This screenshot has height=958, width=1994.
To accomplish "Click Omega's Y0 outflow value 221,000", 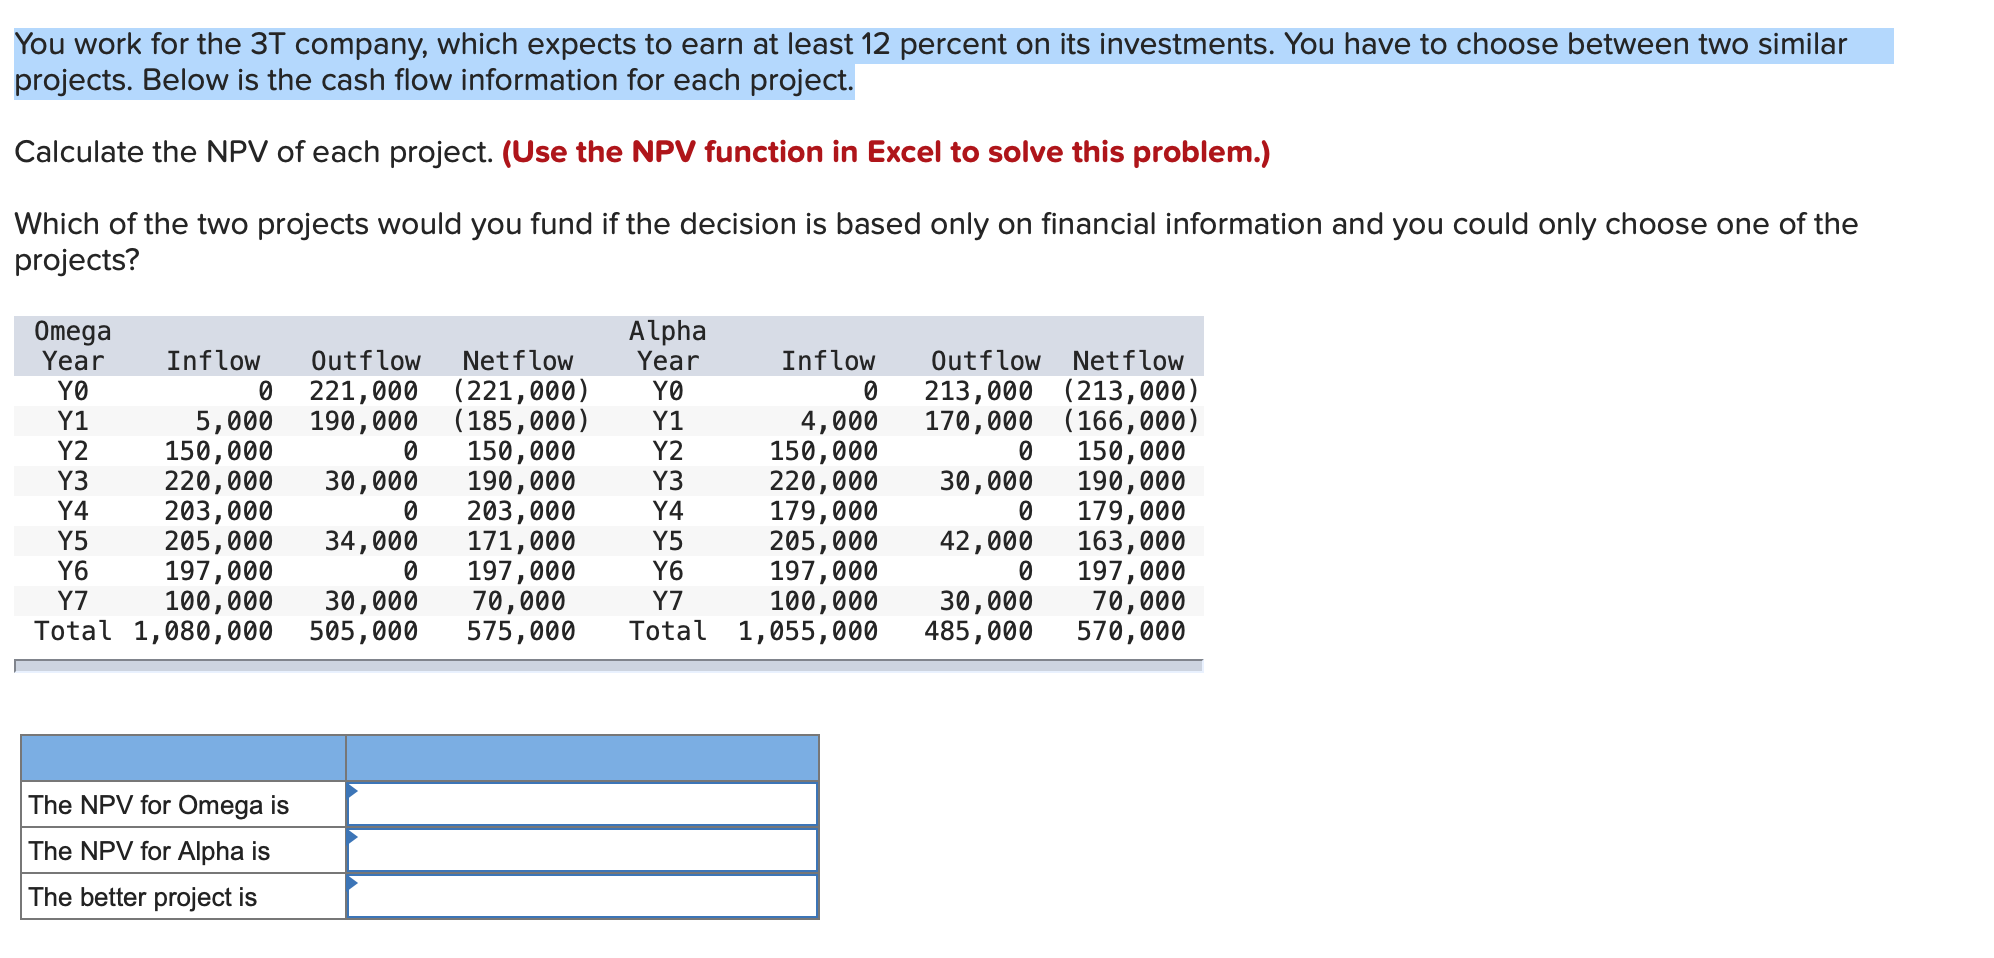I will pos(364,391).
